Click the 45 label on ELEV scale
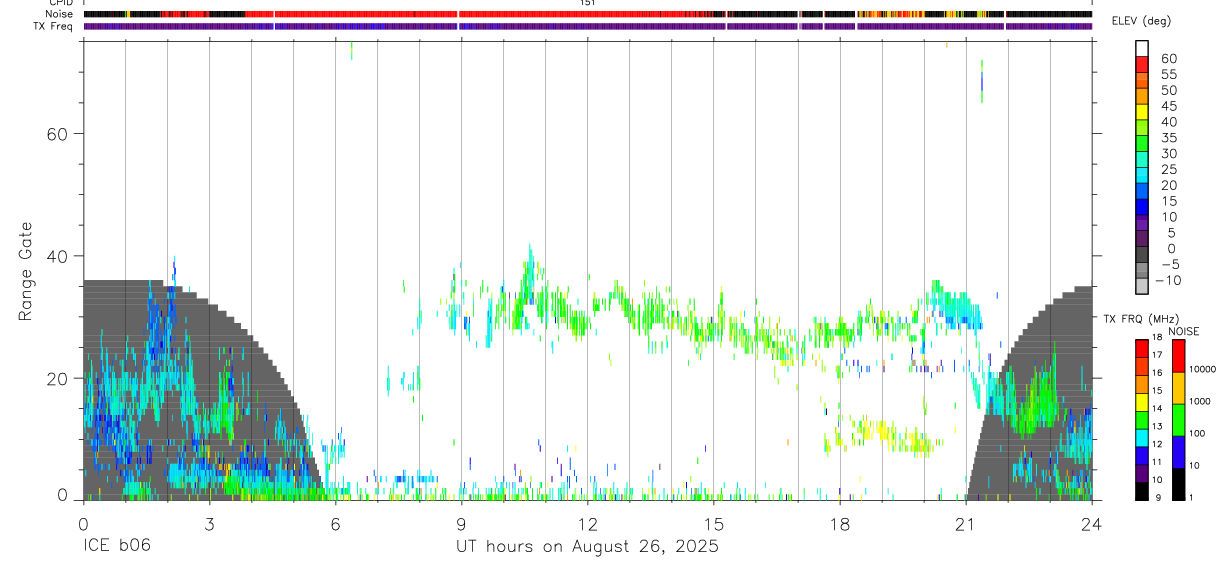 pos(1168,106)
